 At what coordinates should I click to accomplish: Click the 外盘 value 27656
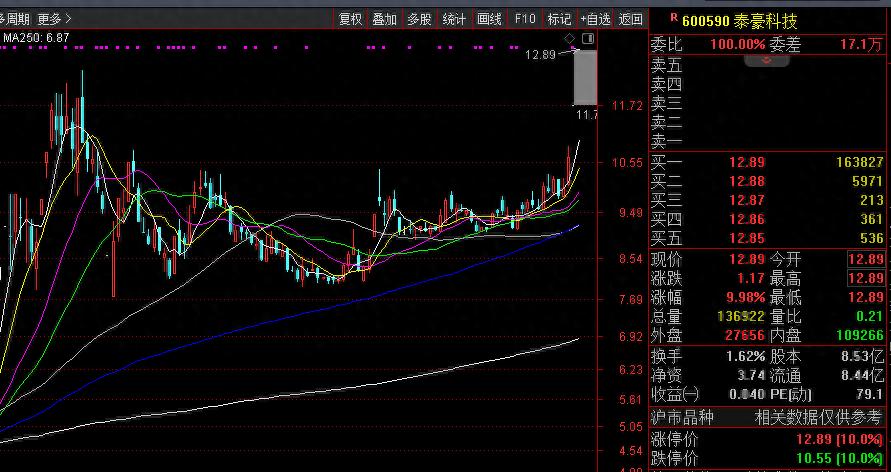click(x=745, y=335)
